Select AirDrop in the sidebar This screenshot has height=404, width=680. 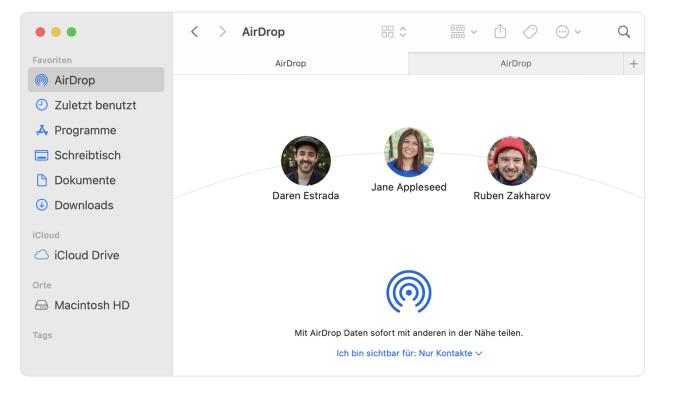click(96, 80)
